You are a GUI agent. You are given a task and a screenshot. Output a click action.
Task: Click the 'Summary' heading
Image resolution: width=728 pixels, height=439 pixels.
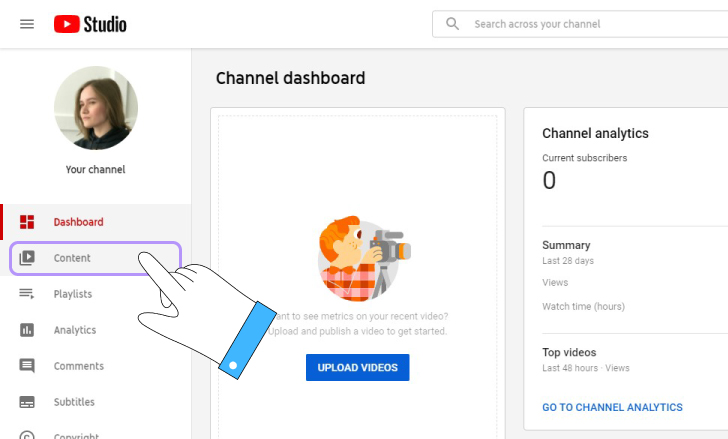click(566, 245)
